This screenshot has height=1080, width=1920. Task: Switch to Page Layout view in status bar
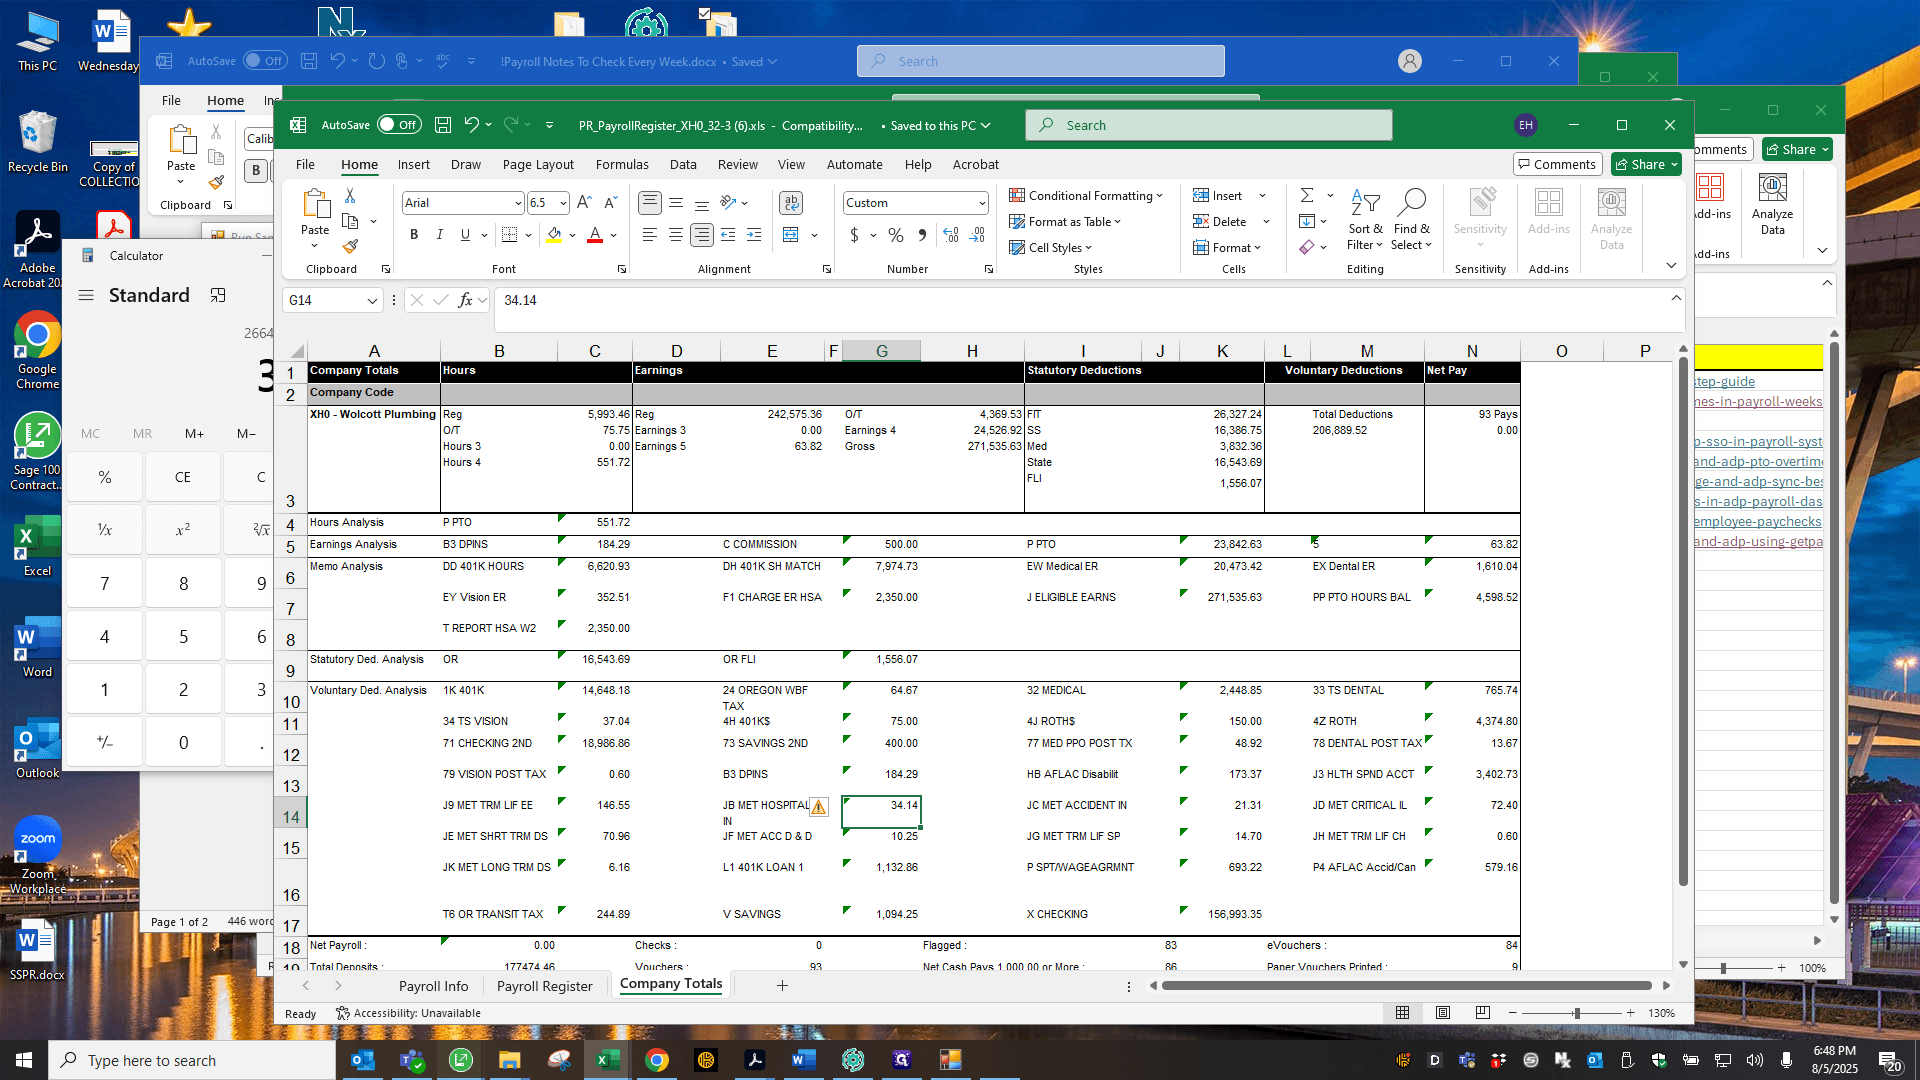pyautogui.click(x=1442, y=1013)
